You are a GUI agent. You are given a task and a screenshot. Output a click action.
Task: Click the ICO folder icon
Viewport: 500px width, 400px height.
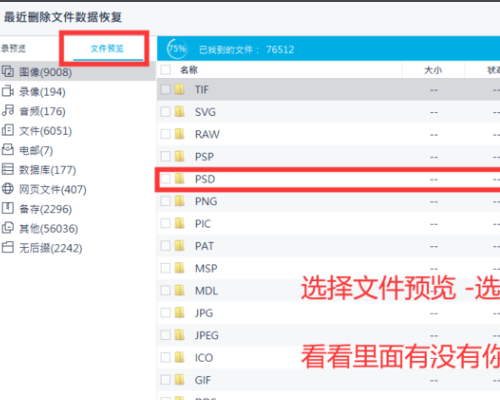(x=180, y=357)
